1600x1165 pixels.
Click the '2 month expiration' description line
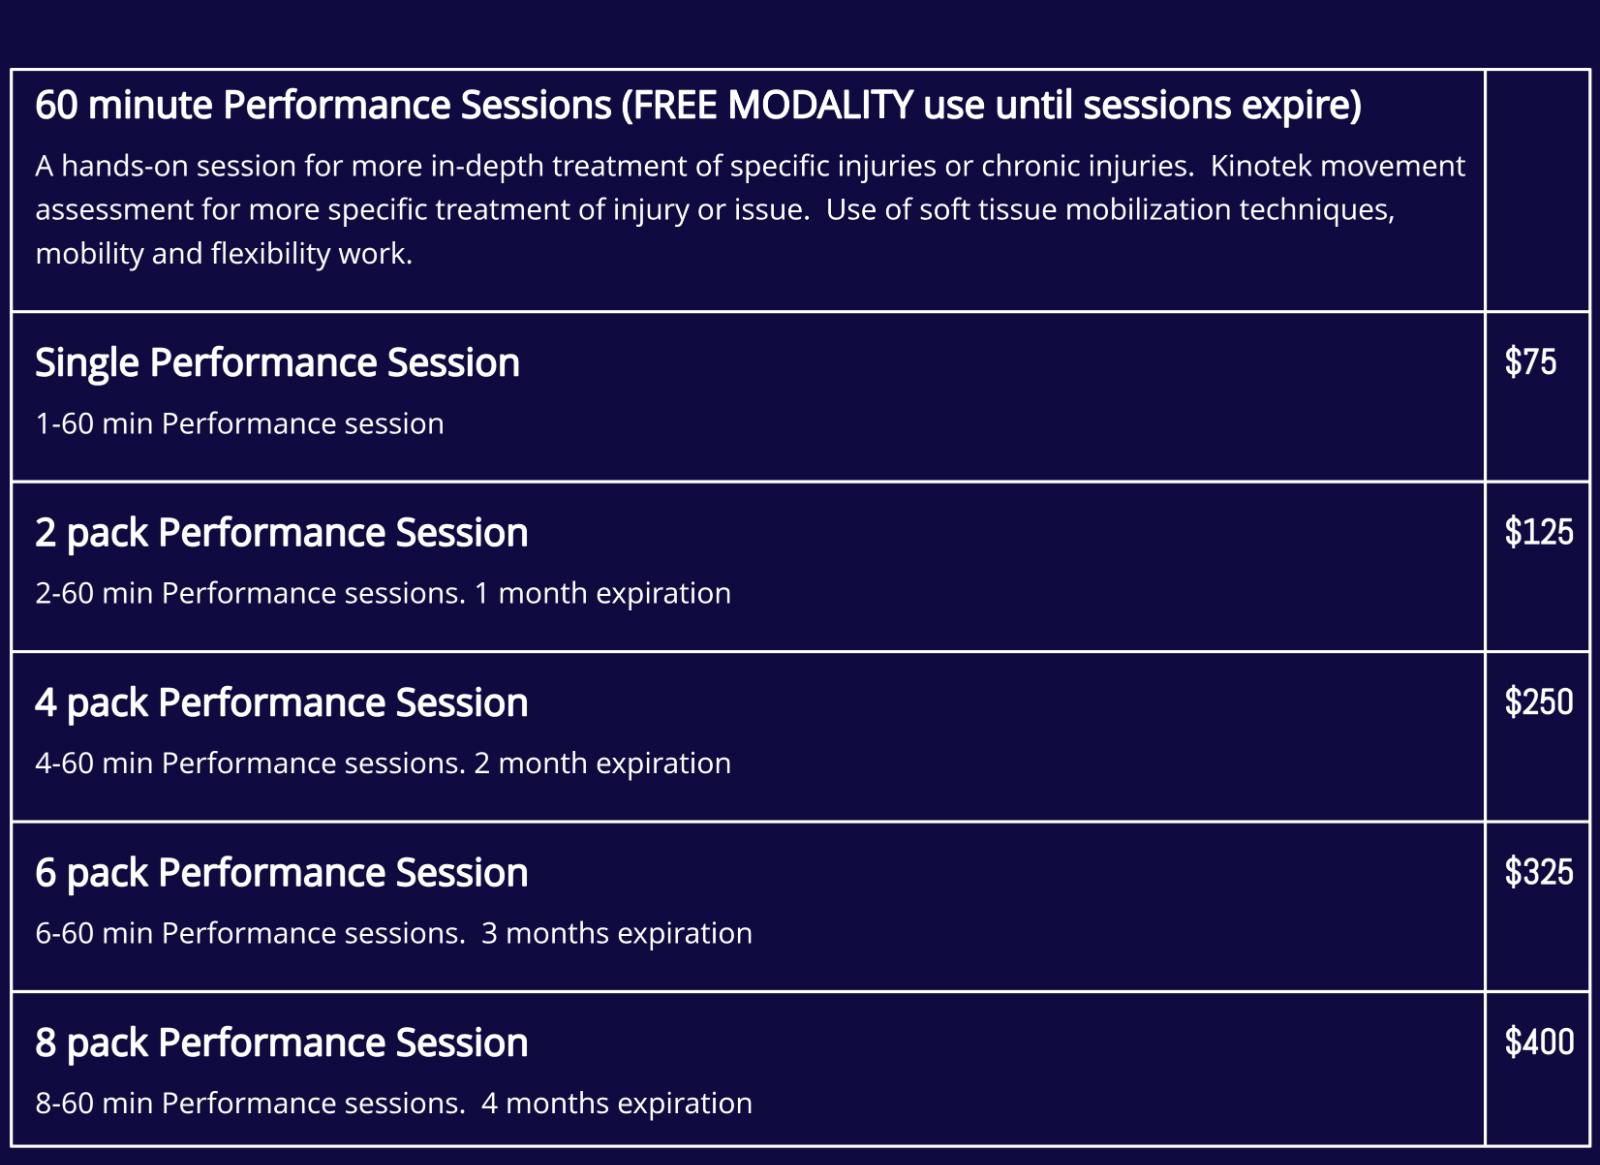tap(602, 764)
